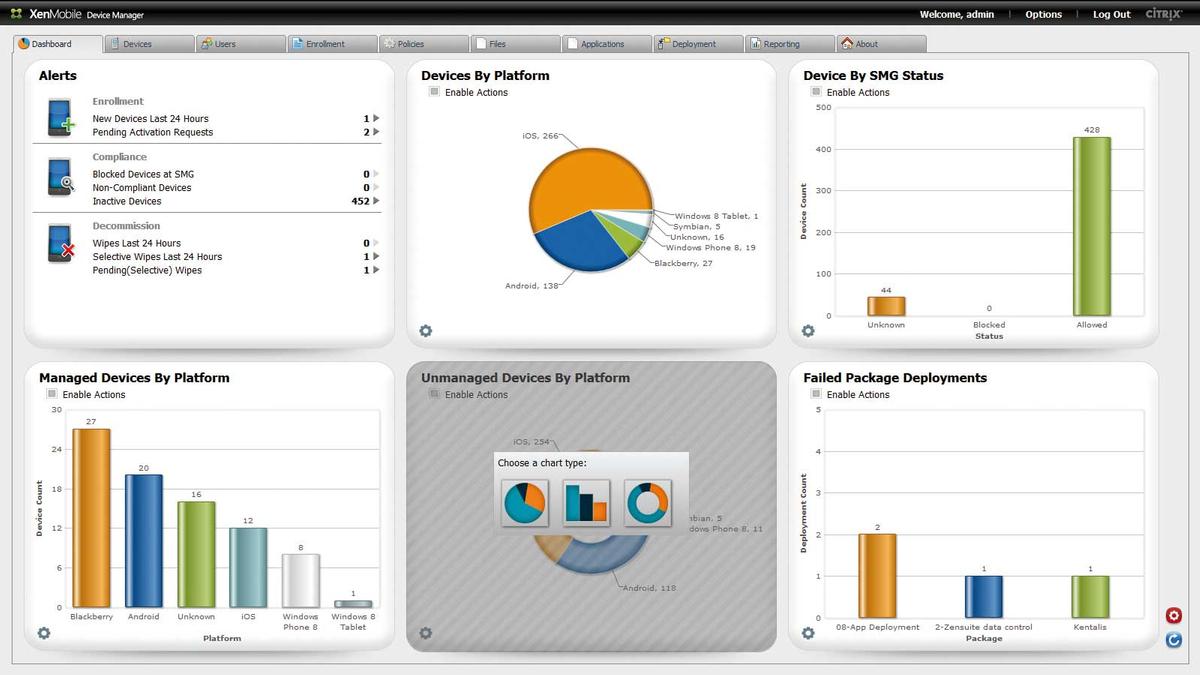The image size is (1200, 675).
Task: Open settings gear for Devices By Platform
Action: [426, 331]
